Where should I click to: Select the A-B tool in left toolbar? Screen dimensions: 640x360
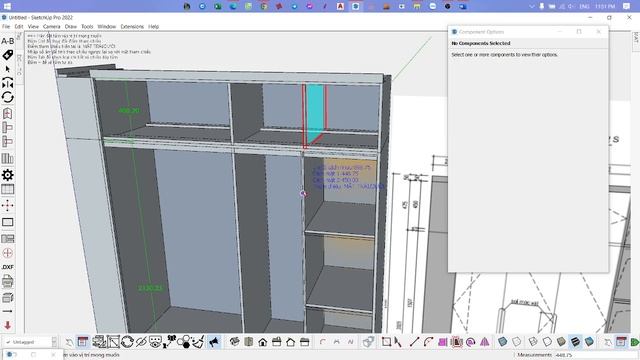tap(7, 41)
